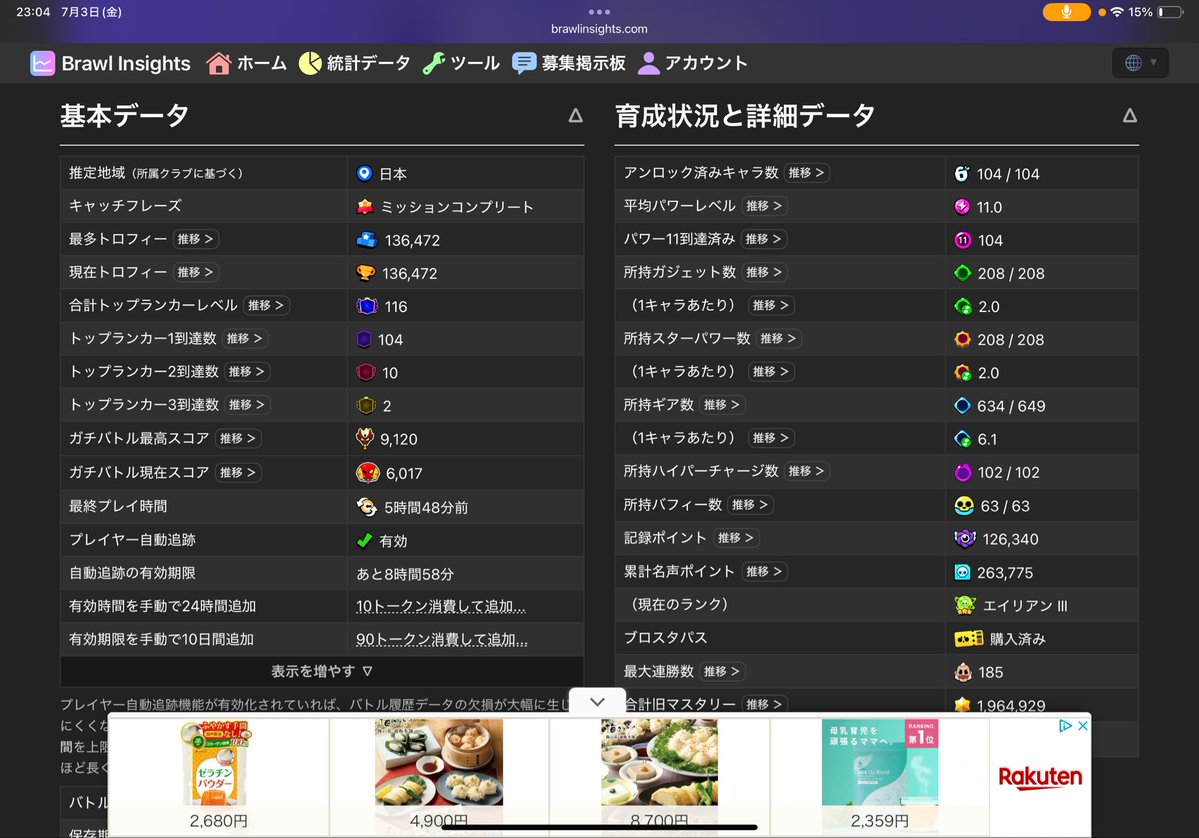This screenshot has width=1199, height=838.
Task: Click the clock icon beside 5時間48分前
Action: (367, 507)
